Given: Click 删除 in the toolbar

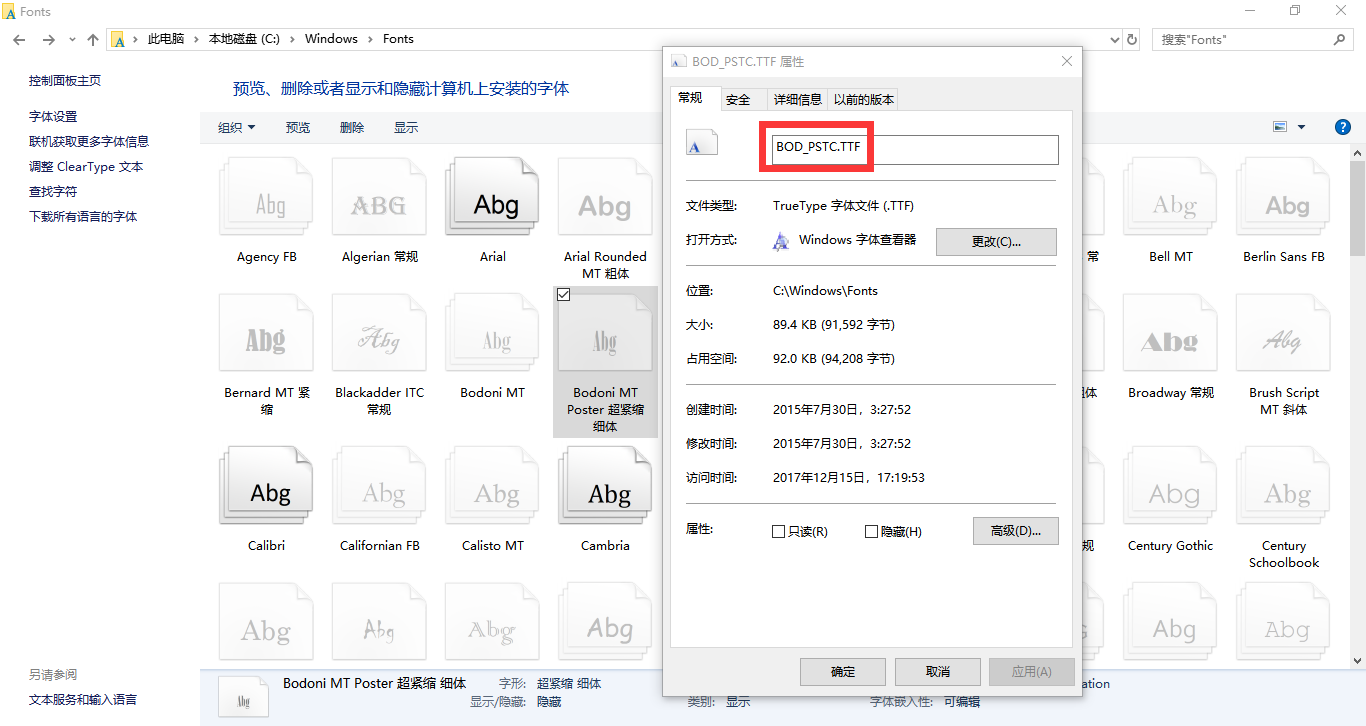Looking at the screenshot, I should pyautogui.click(x=352, y=127).
